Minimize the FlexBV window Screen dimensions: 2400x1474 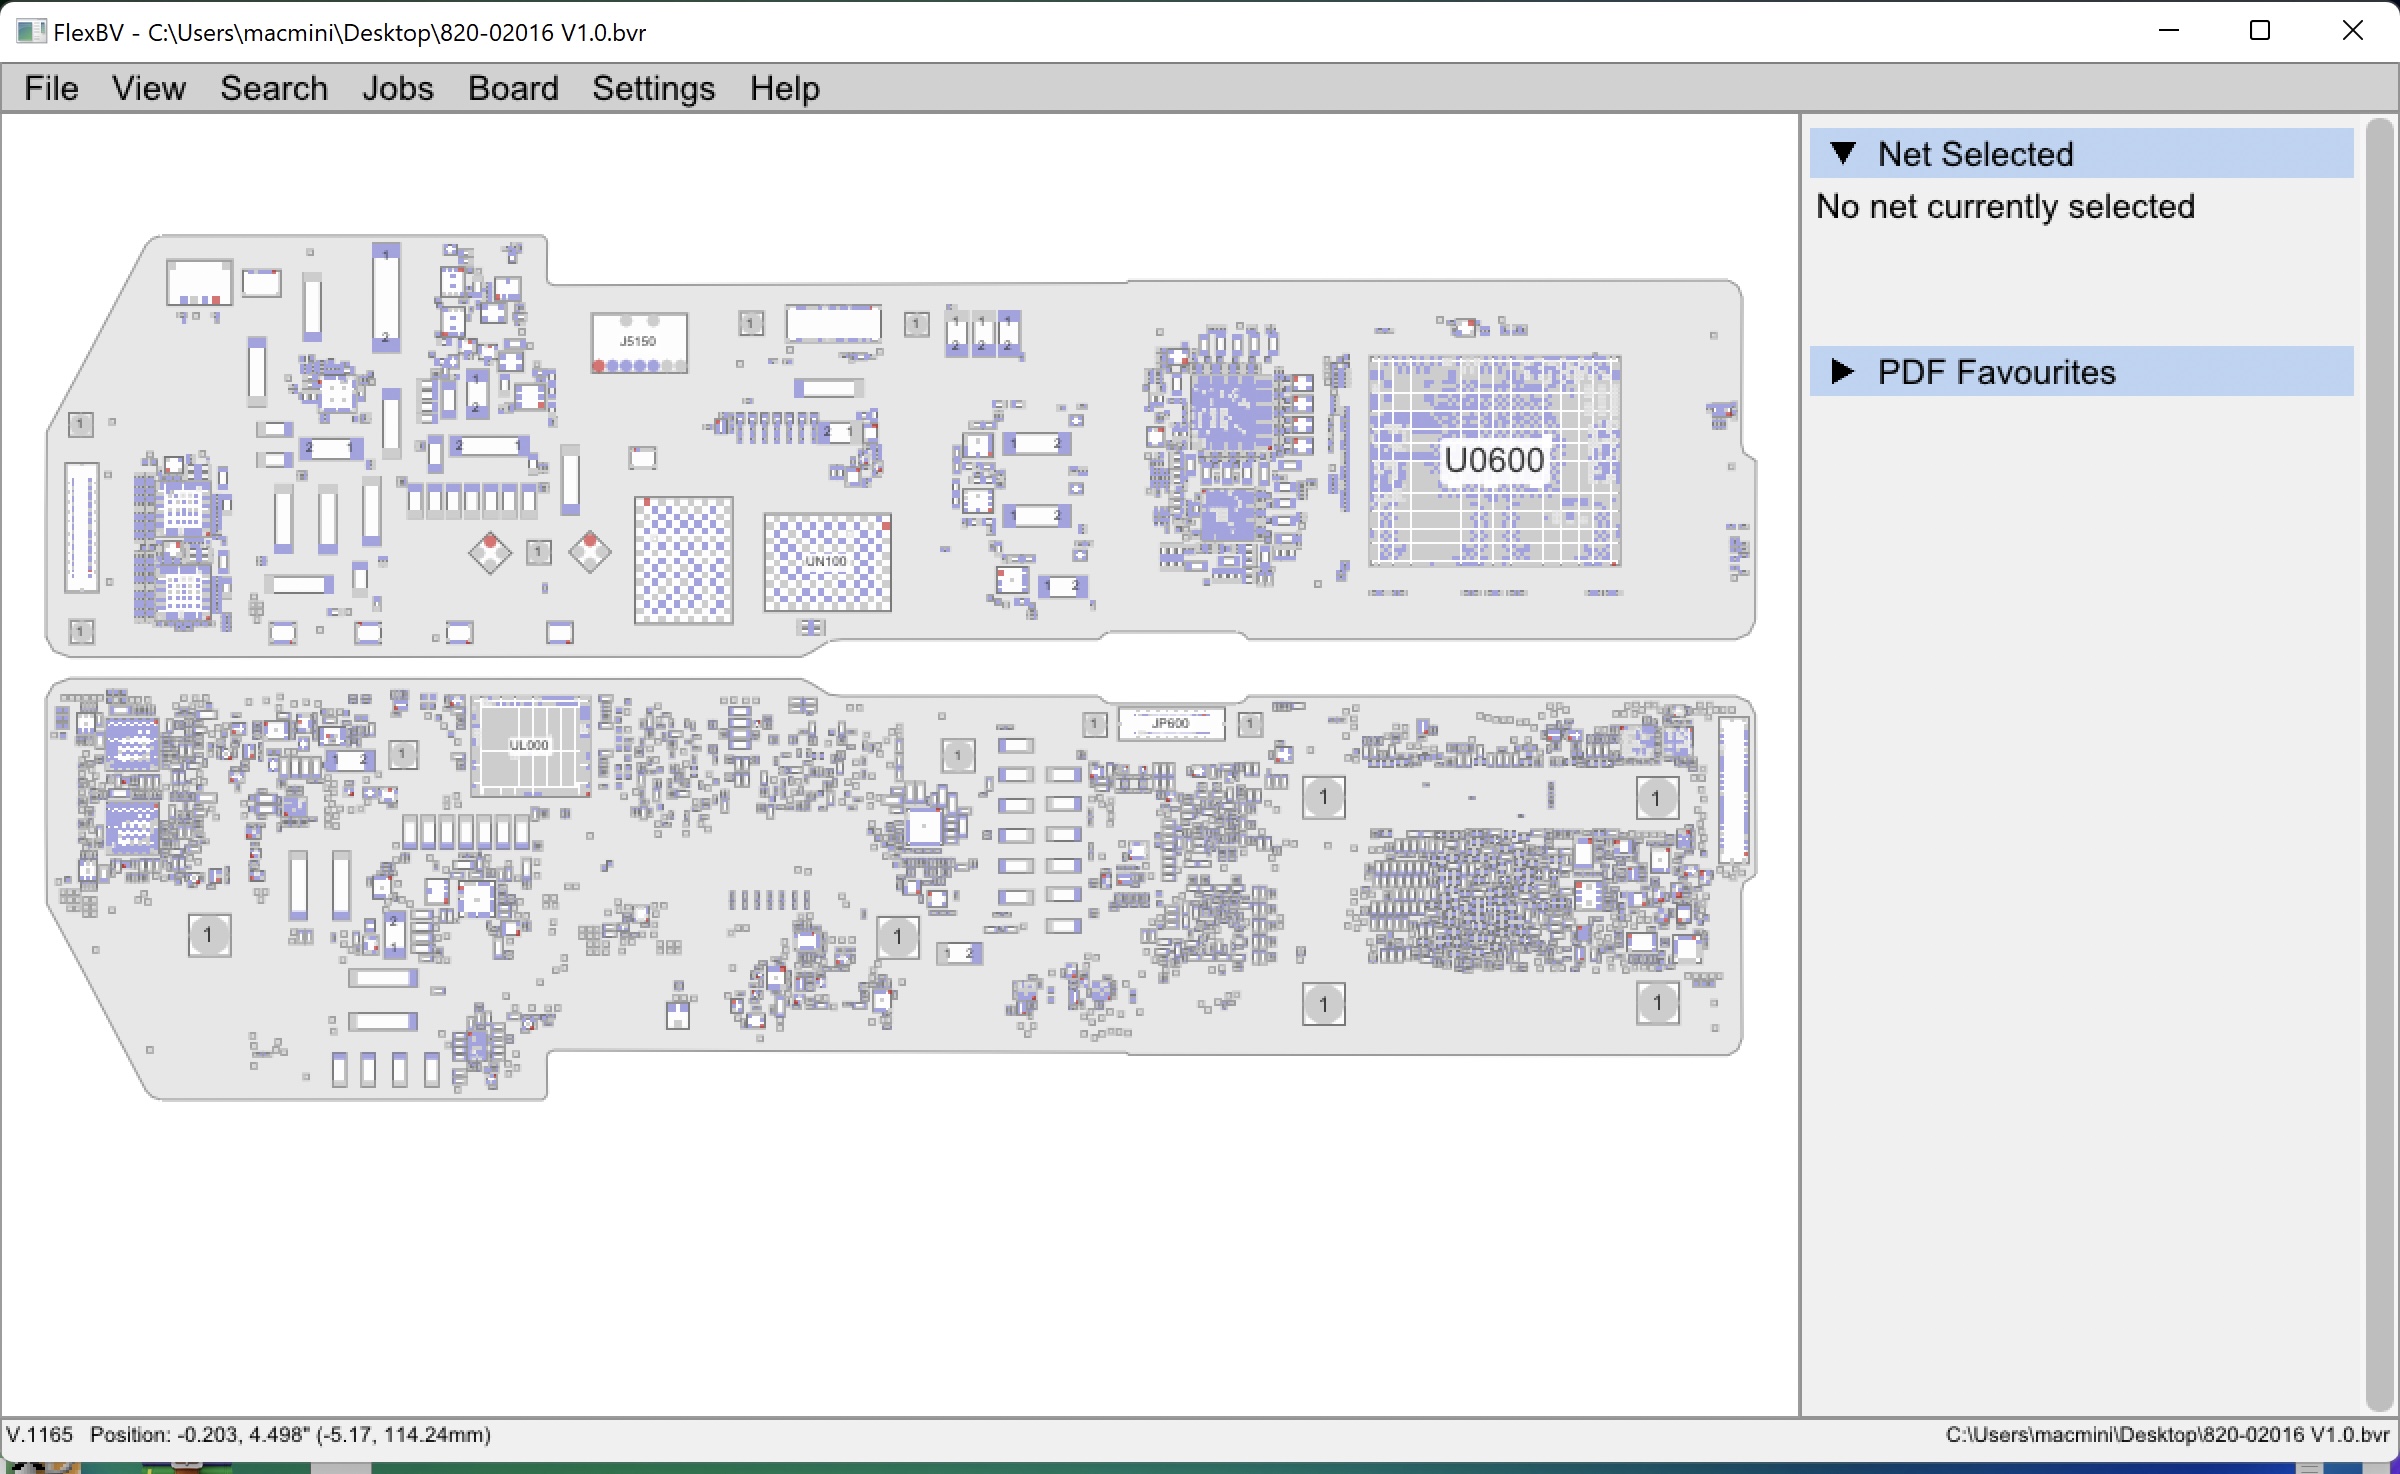coord(2168,31)
